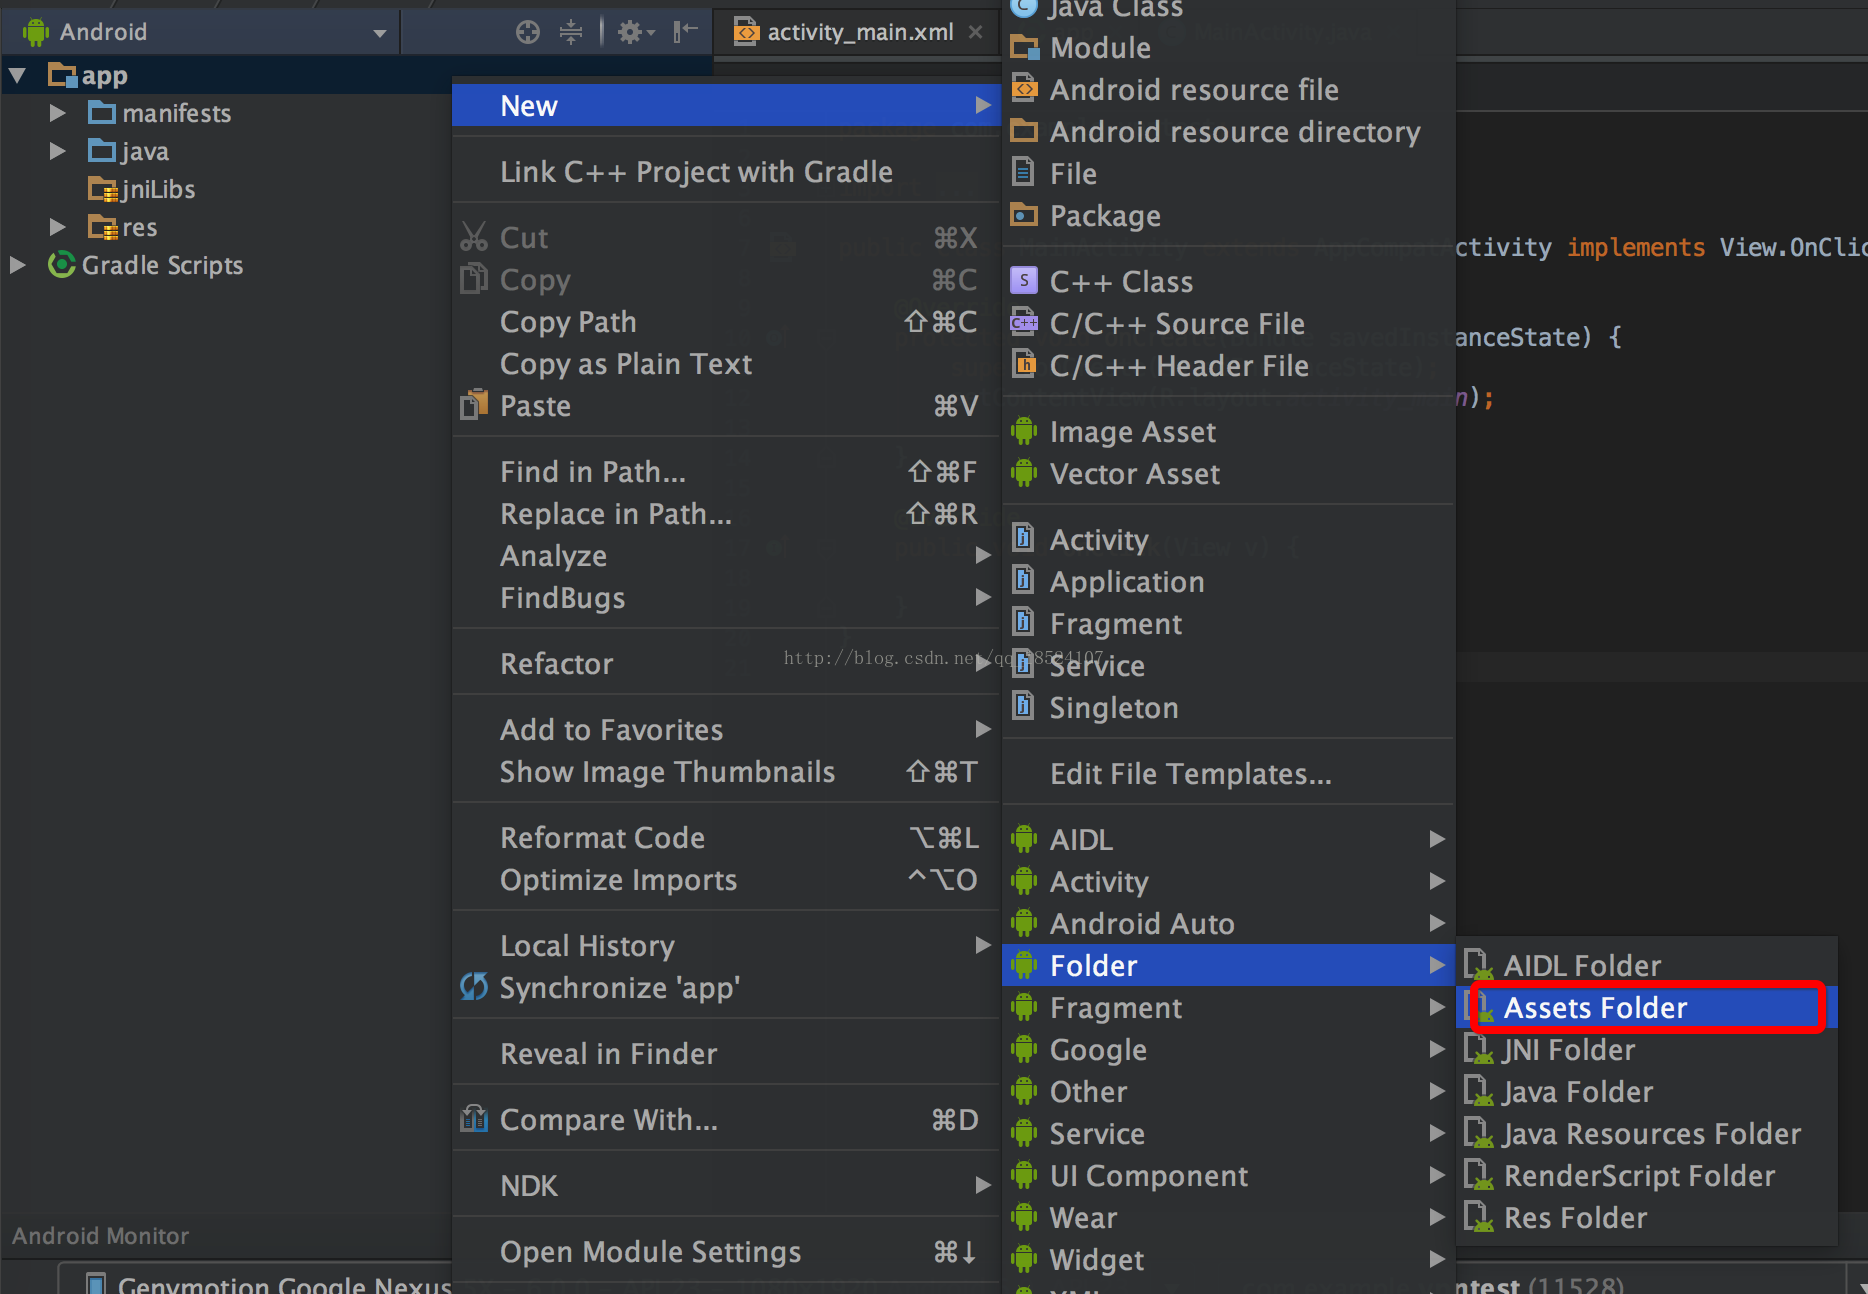Viewport: 1868px width, 1294px height.
Task: Click the Compare With icon
Action: [474, 1119]
